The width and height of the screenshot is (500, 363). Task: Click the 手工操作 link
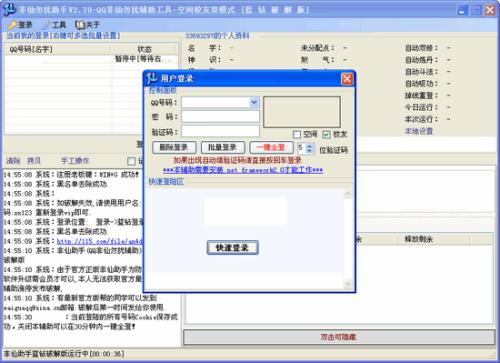(x=75, y=161)
